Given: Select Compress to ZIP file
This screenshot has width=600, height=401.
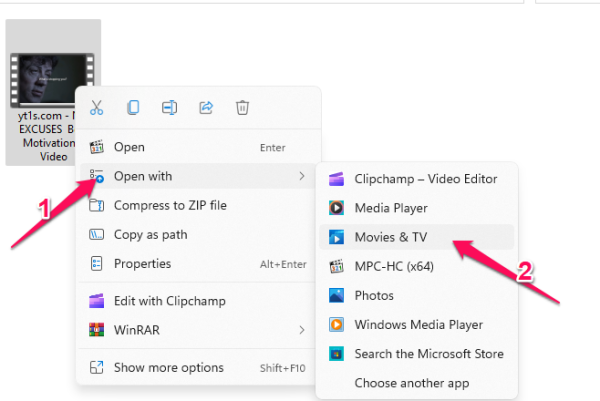Looking at the screenshot, I should (x=170, y=206).
